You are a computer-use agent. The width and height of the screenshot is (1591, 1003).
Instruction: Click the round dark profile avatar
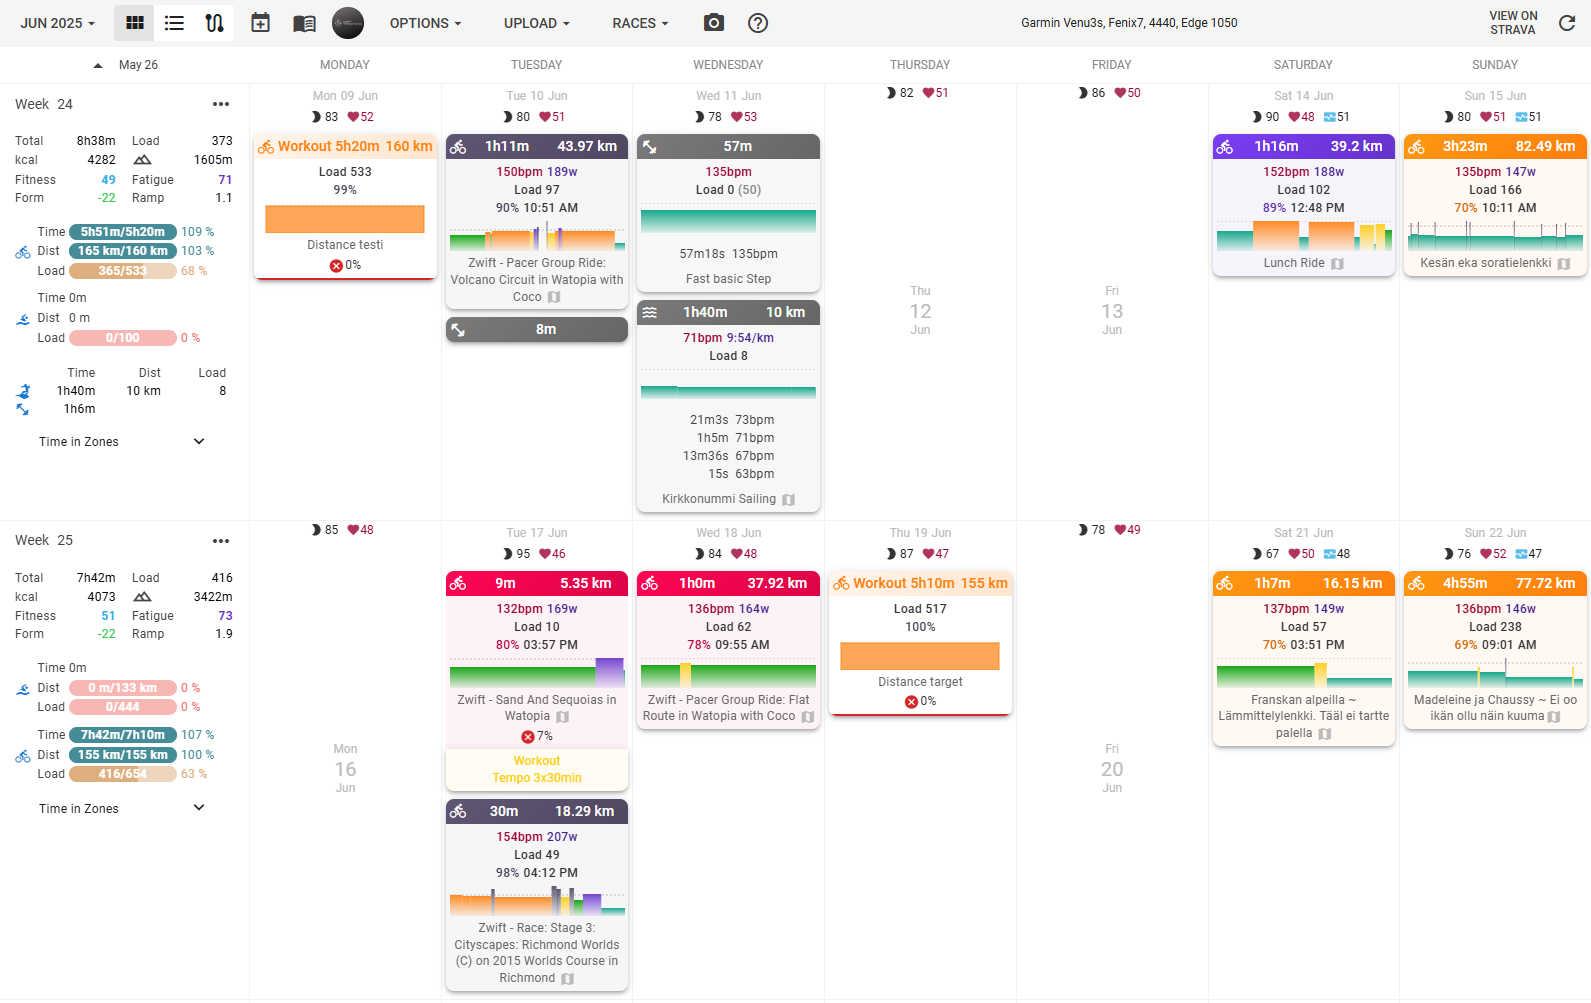click(348, 23)
